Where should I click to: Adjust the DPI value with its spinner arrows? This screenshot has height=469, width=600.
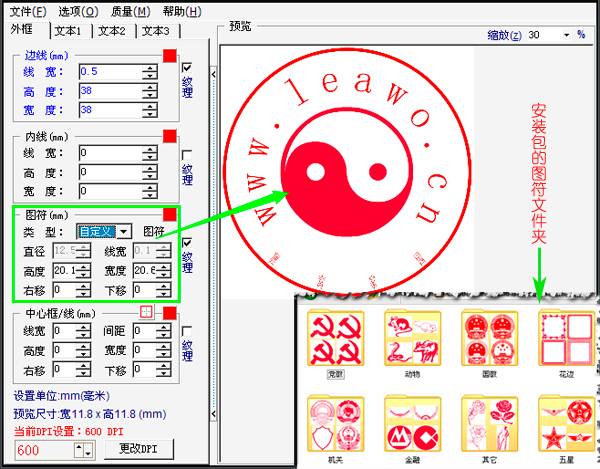pyautogui.click(x=84, y=450)
